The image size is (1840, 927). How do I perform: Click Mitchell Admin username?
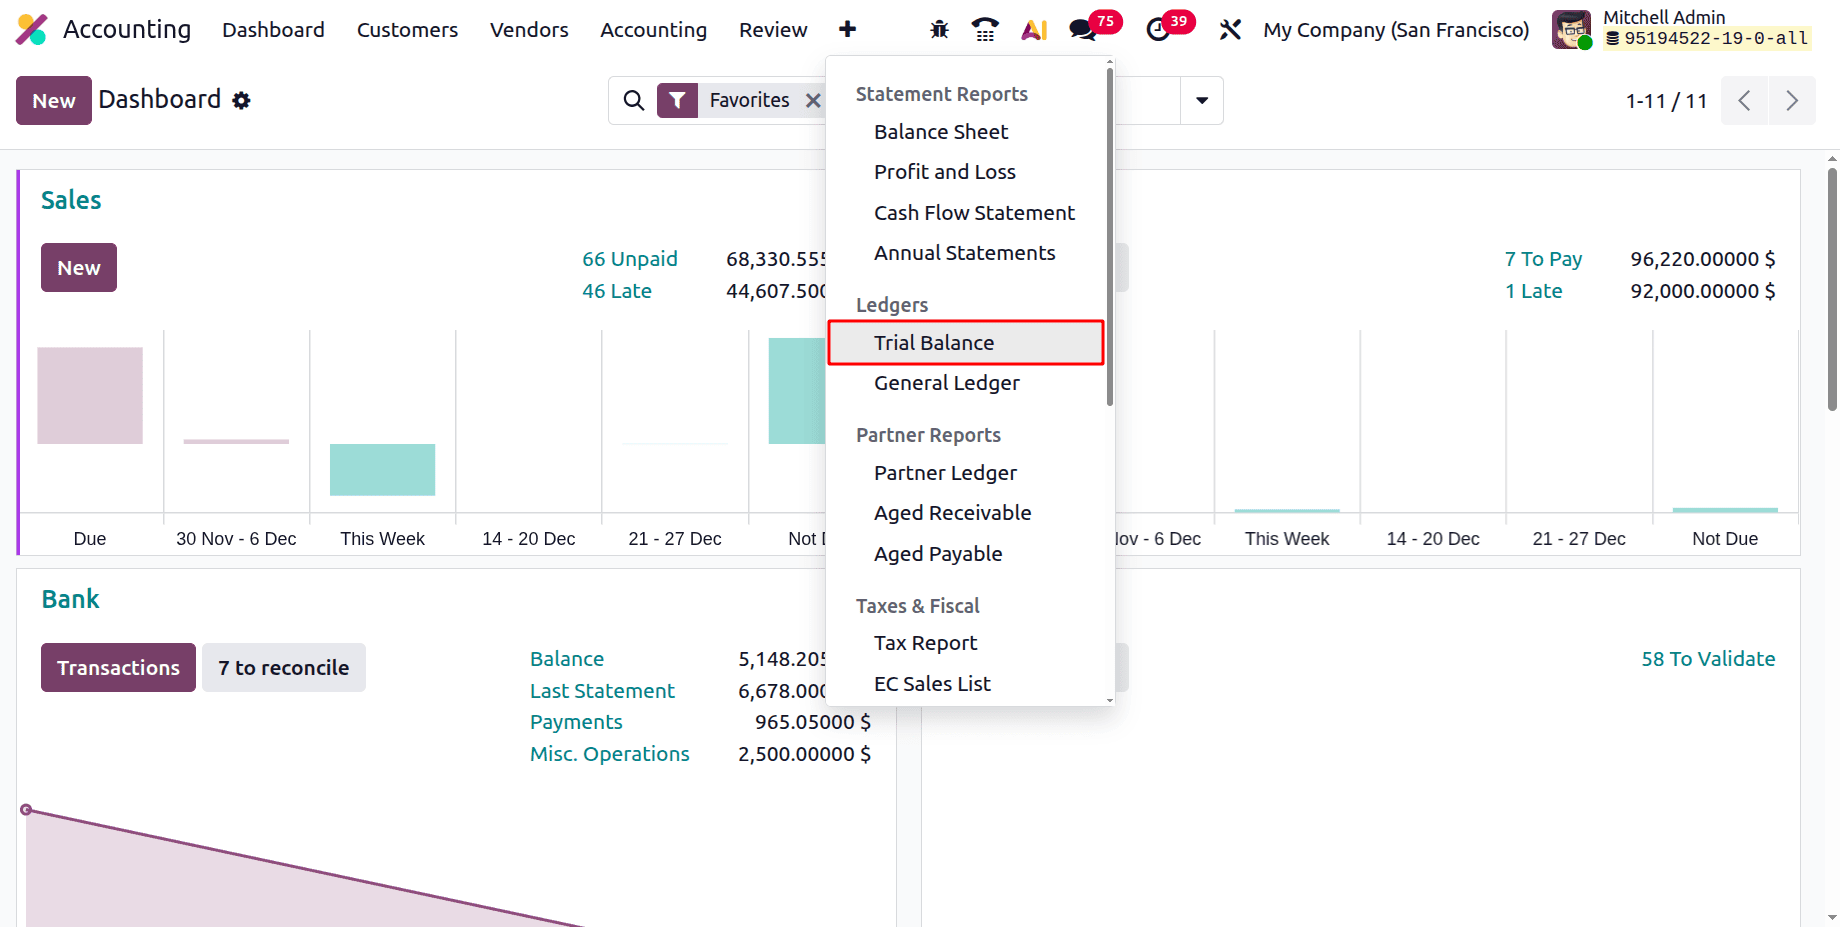[x=1664, y=18]
